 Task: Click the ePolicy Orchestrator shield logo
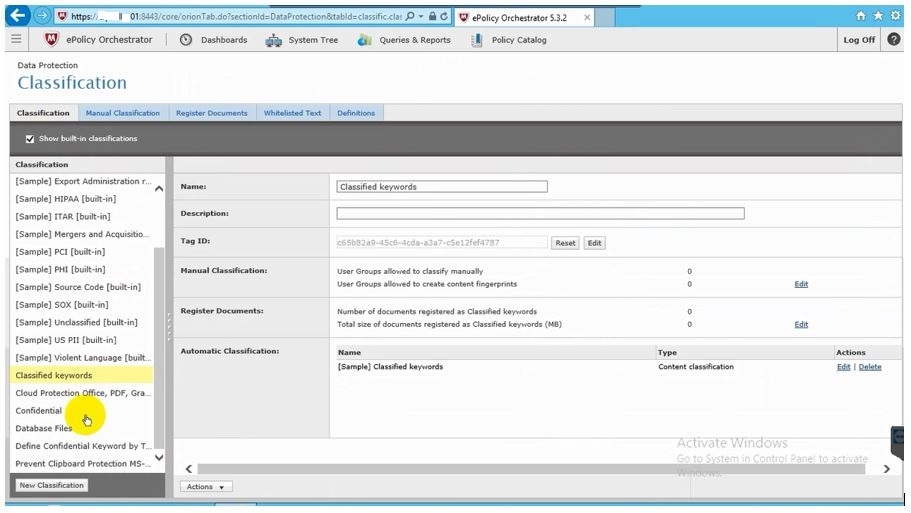[x=52, y=40]
